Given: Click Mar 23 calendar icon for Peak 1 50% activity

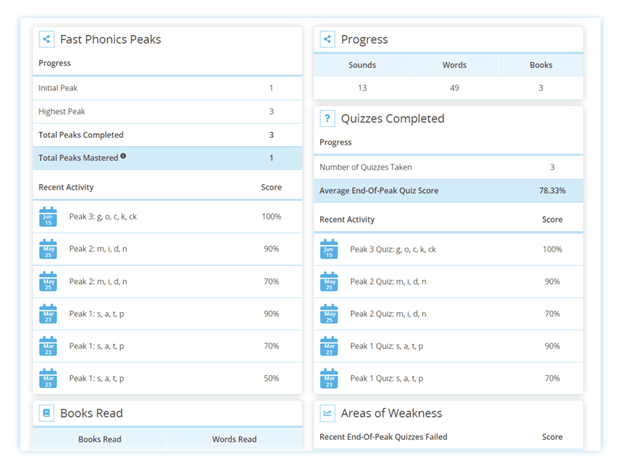Looking at the screenshot, I should pyautogui.click(x=48, y=378).
